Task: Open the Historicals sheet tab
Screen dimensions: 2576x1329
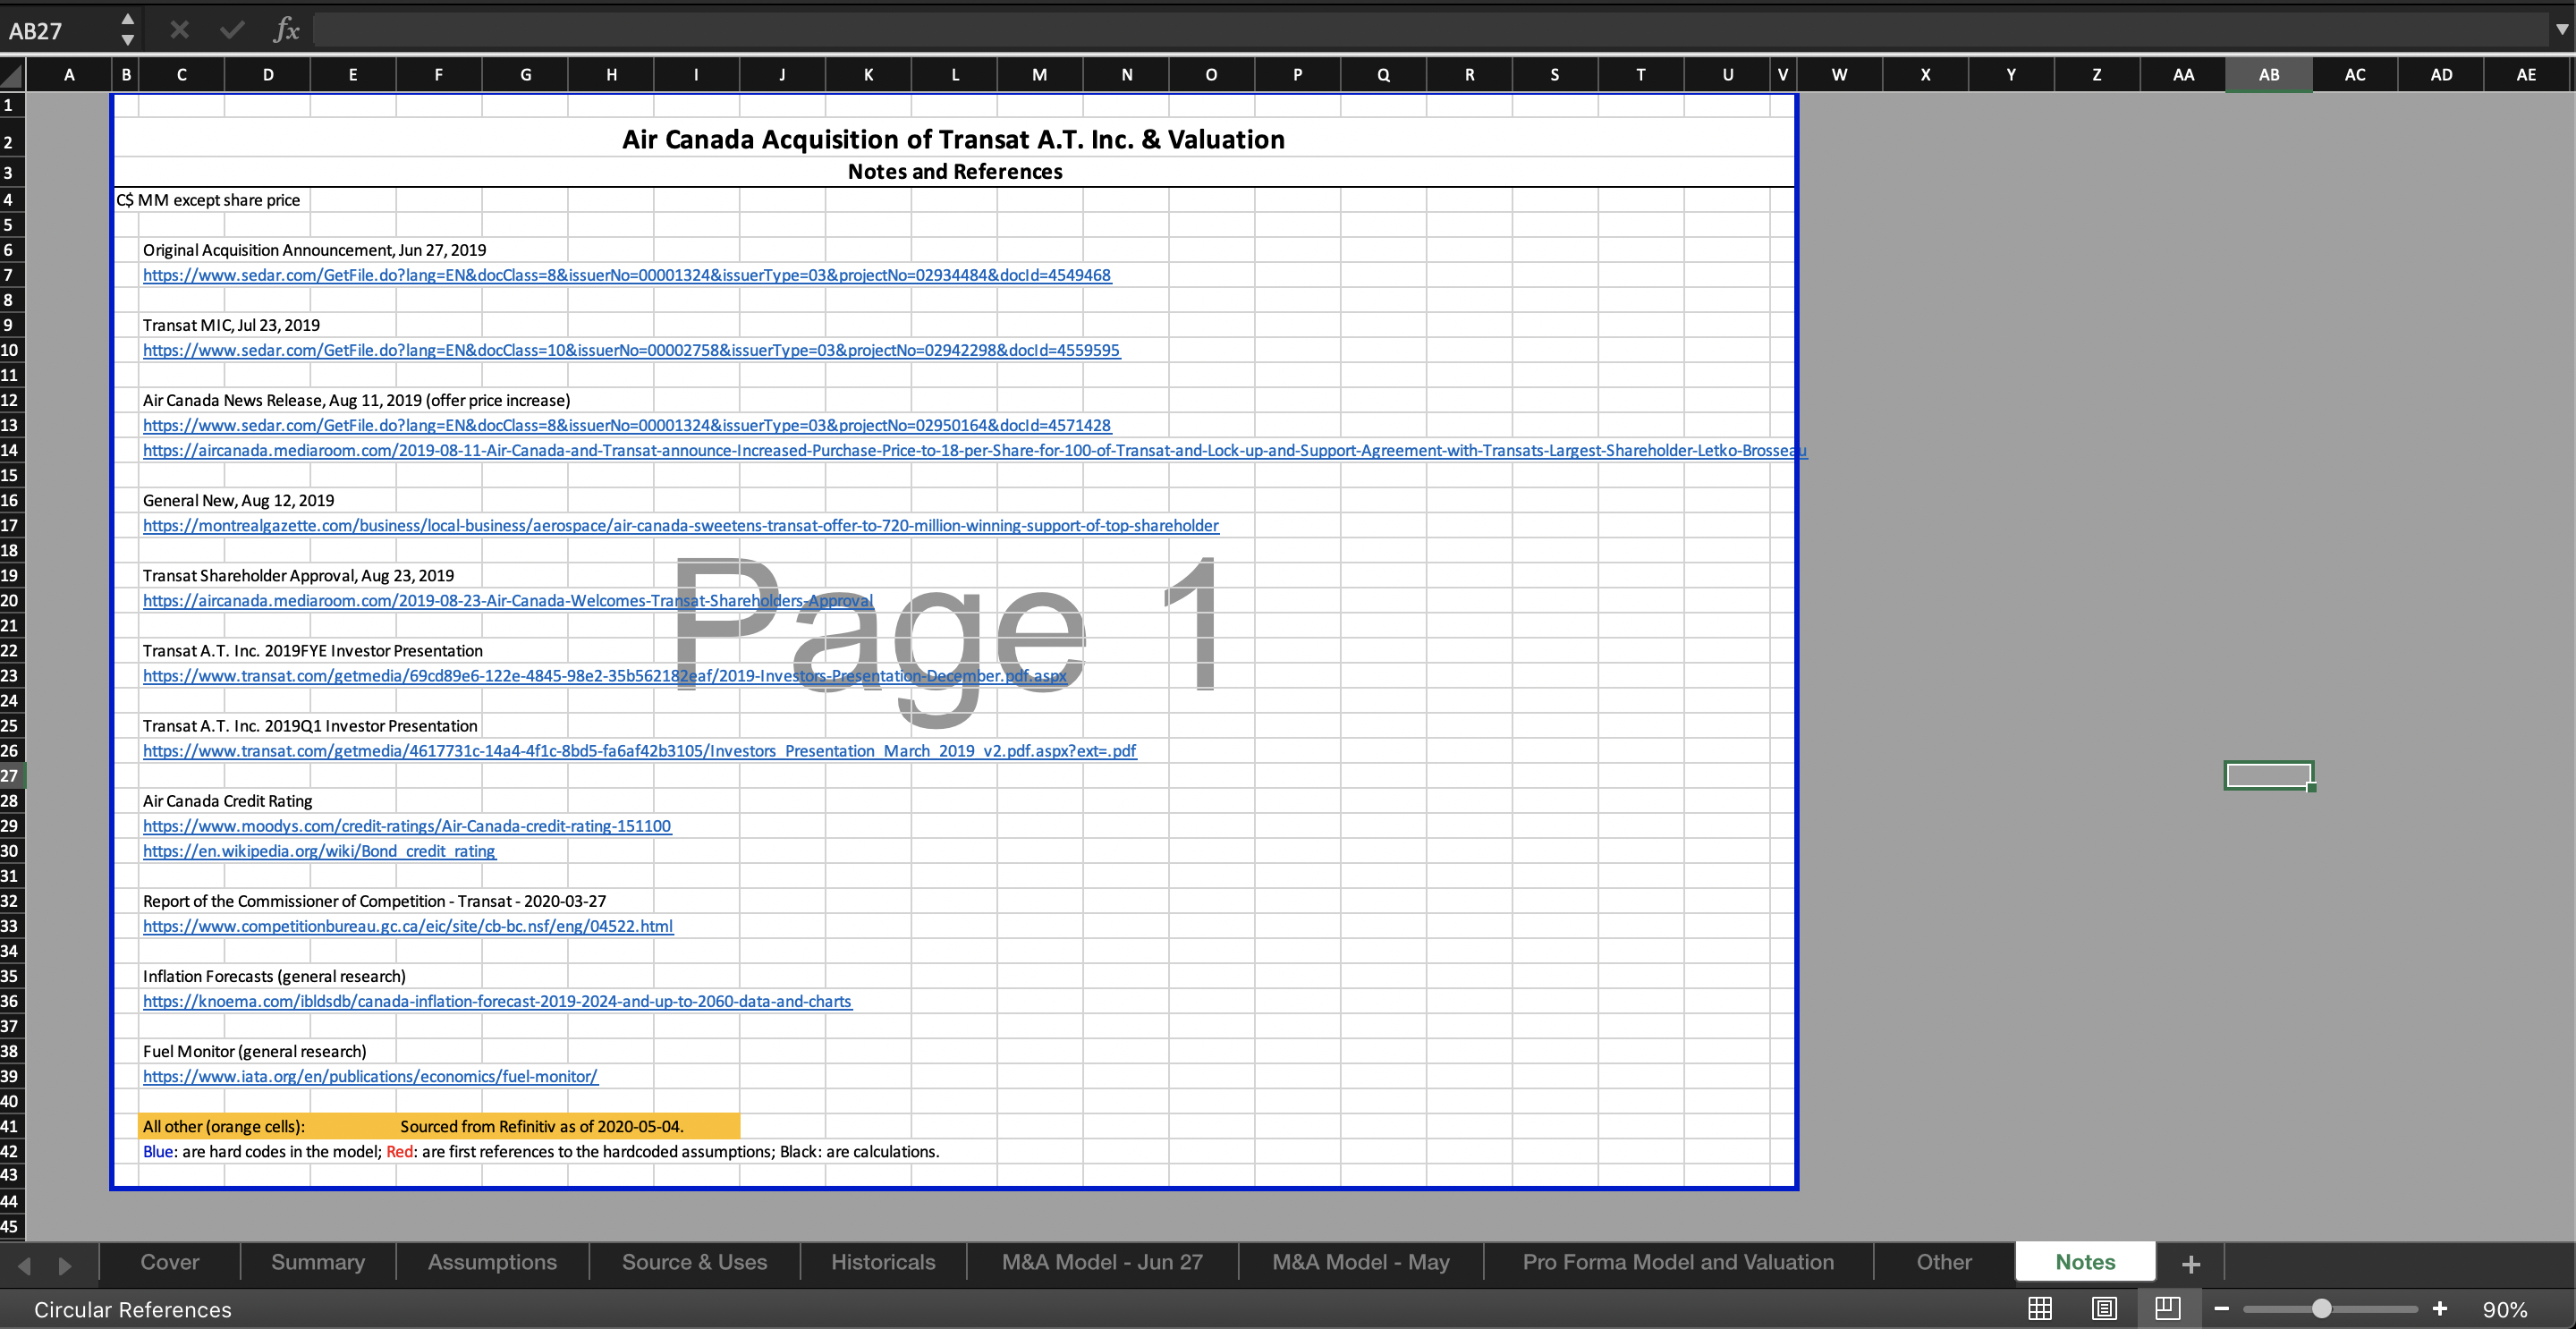Action: 883,1262
